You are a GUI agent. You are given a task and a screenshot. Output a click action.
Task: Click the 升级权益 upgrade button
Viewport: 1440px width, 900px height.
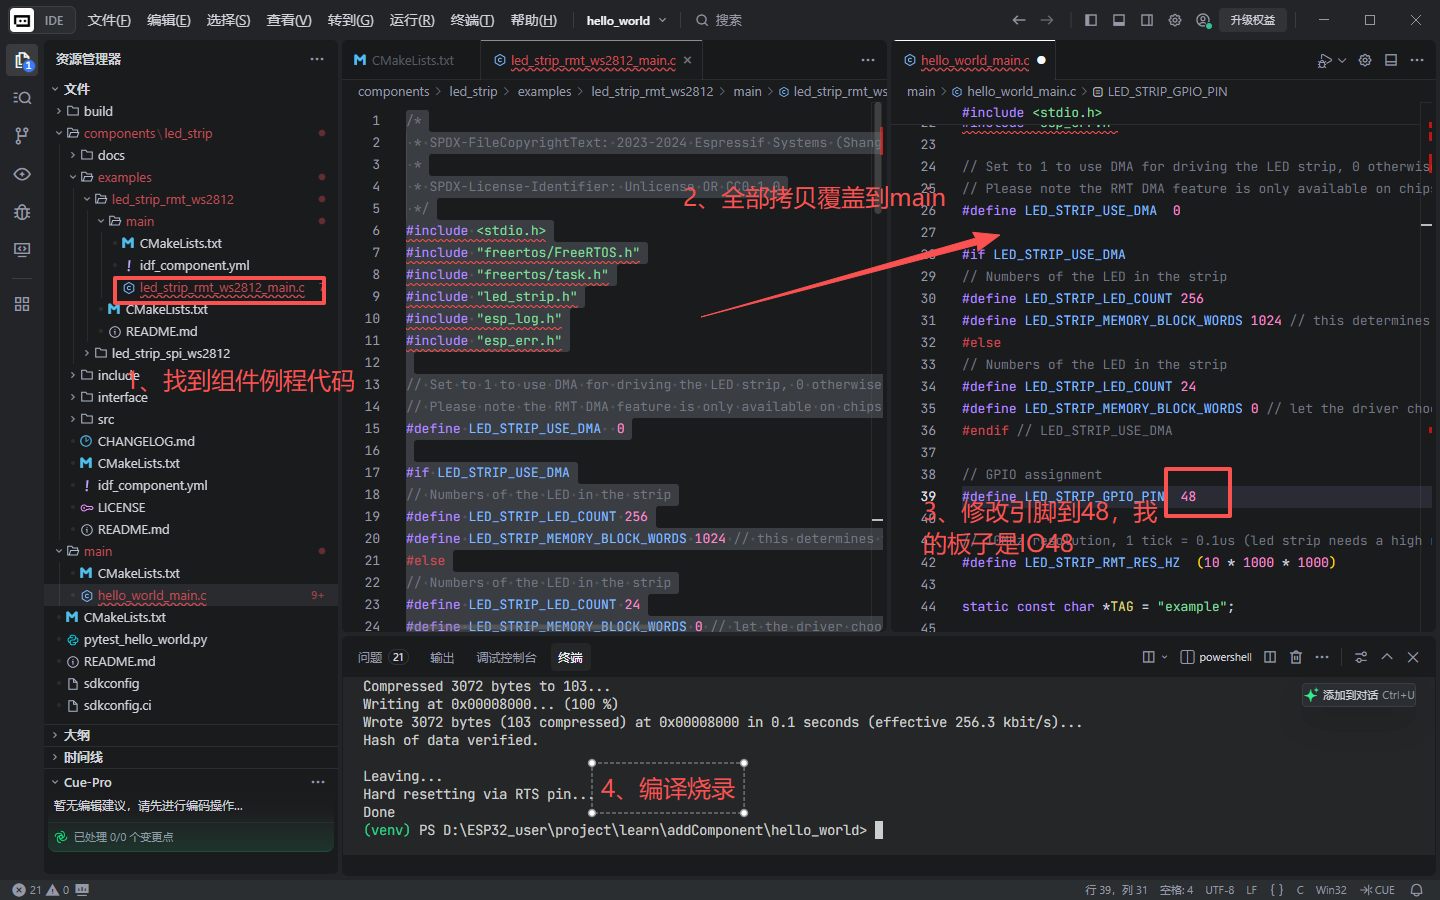tap(1252, 20)
